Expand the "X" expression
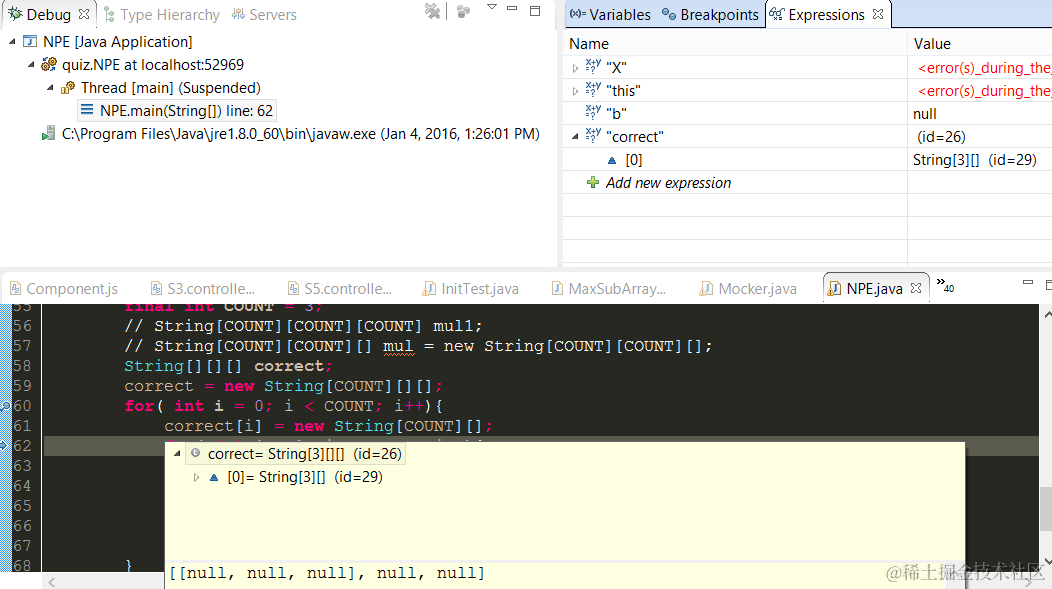The height and width of the screenshot is (589, 1052). pyautogui.click(x=575, y=68)
